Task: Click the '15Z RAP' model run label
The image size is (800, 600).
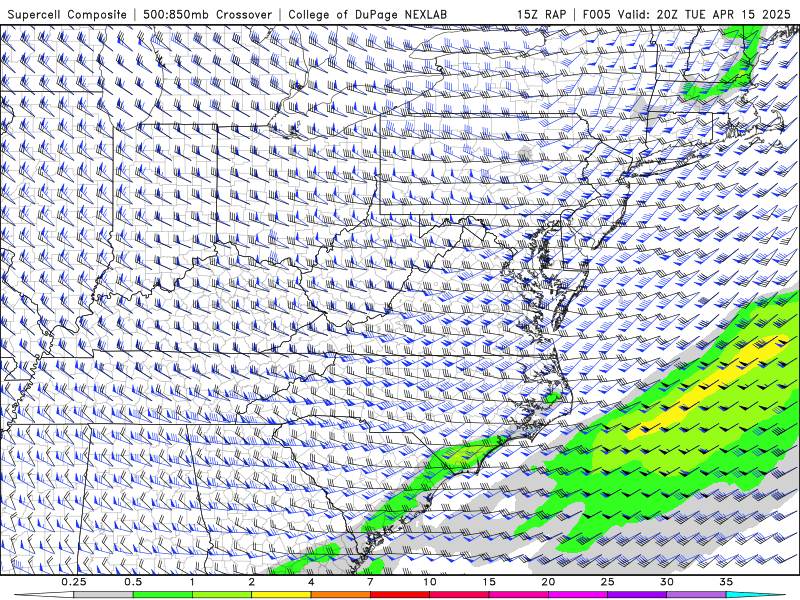Action: [x=541, y=14]
